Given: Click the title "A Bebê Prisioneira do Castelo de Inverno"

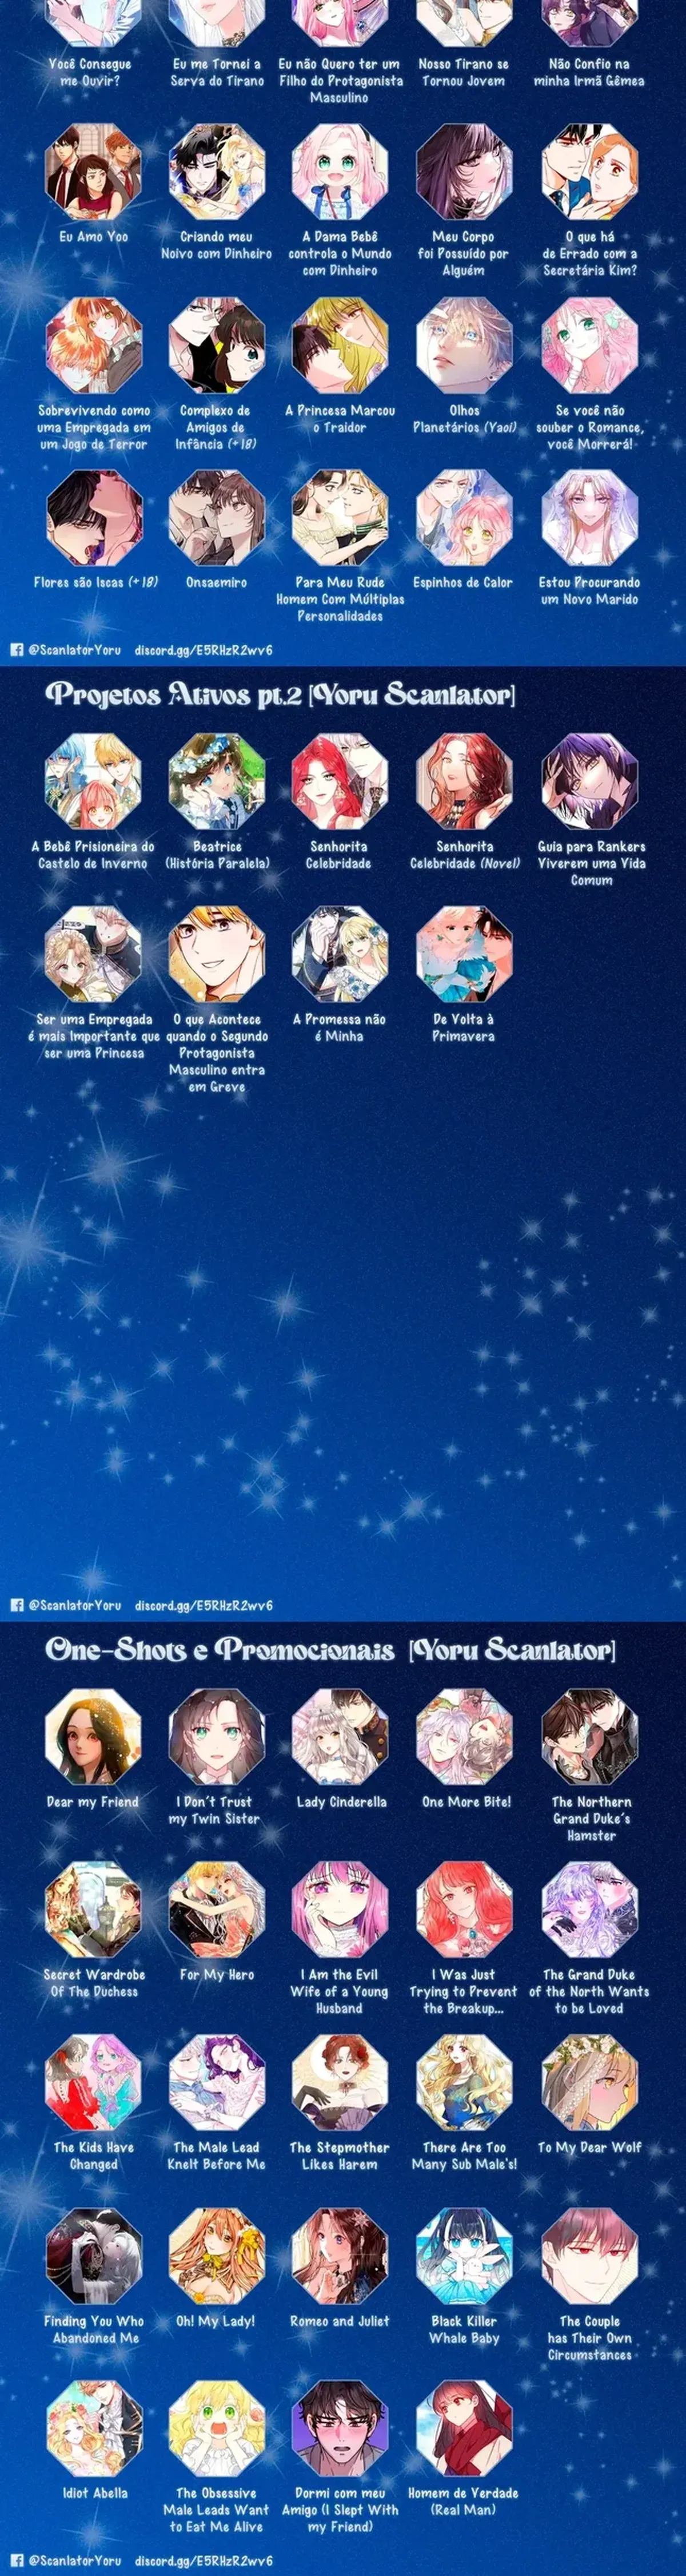Looking at the screenshot, I should (x=93, y=855).
